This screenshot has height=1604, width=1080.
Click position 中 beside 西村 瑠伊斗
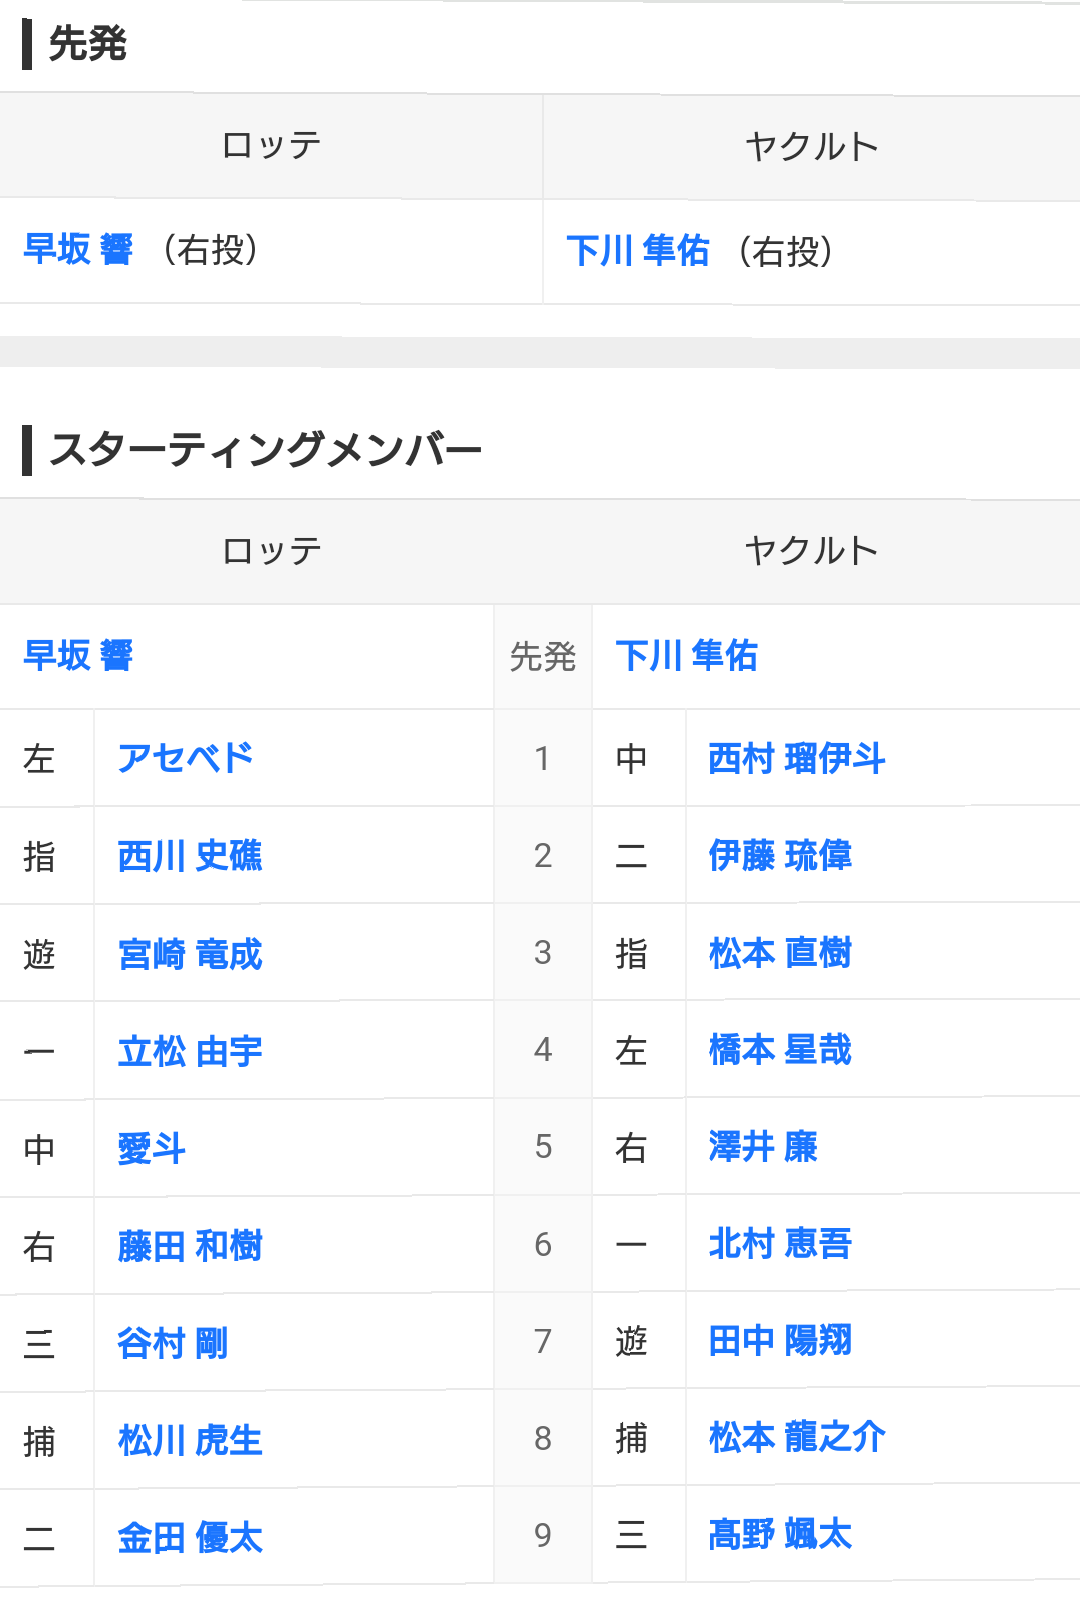(631, 759)
